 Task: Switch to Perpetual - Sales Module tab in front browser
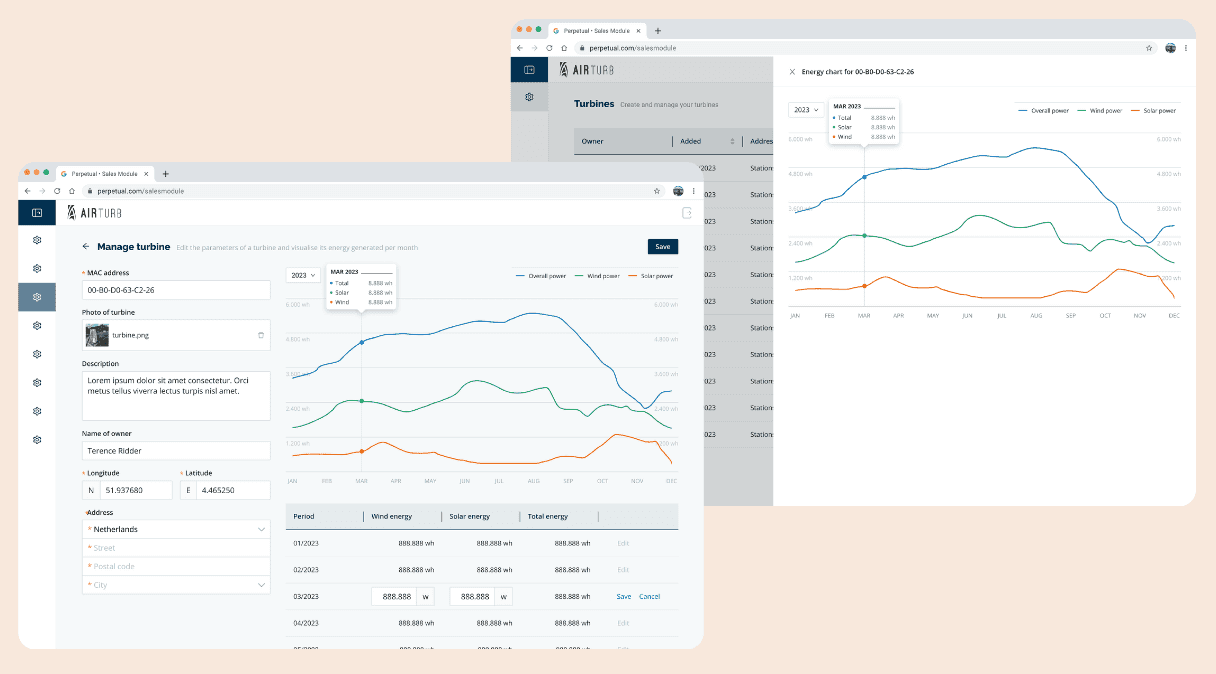point(105,173)
